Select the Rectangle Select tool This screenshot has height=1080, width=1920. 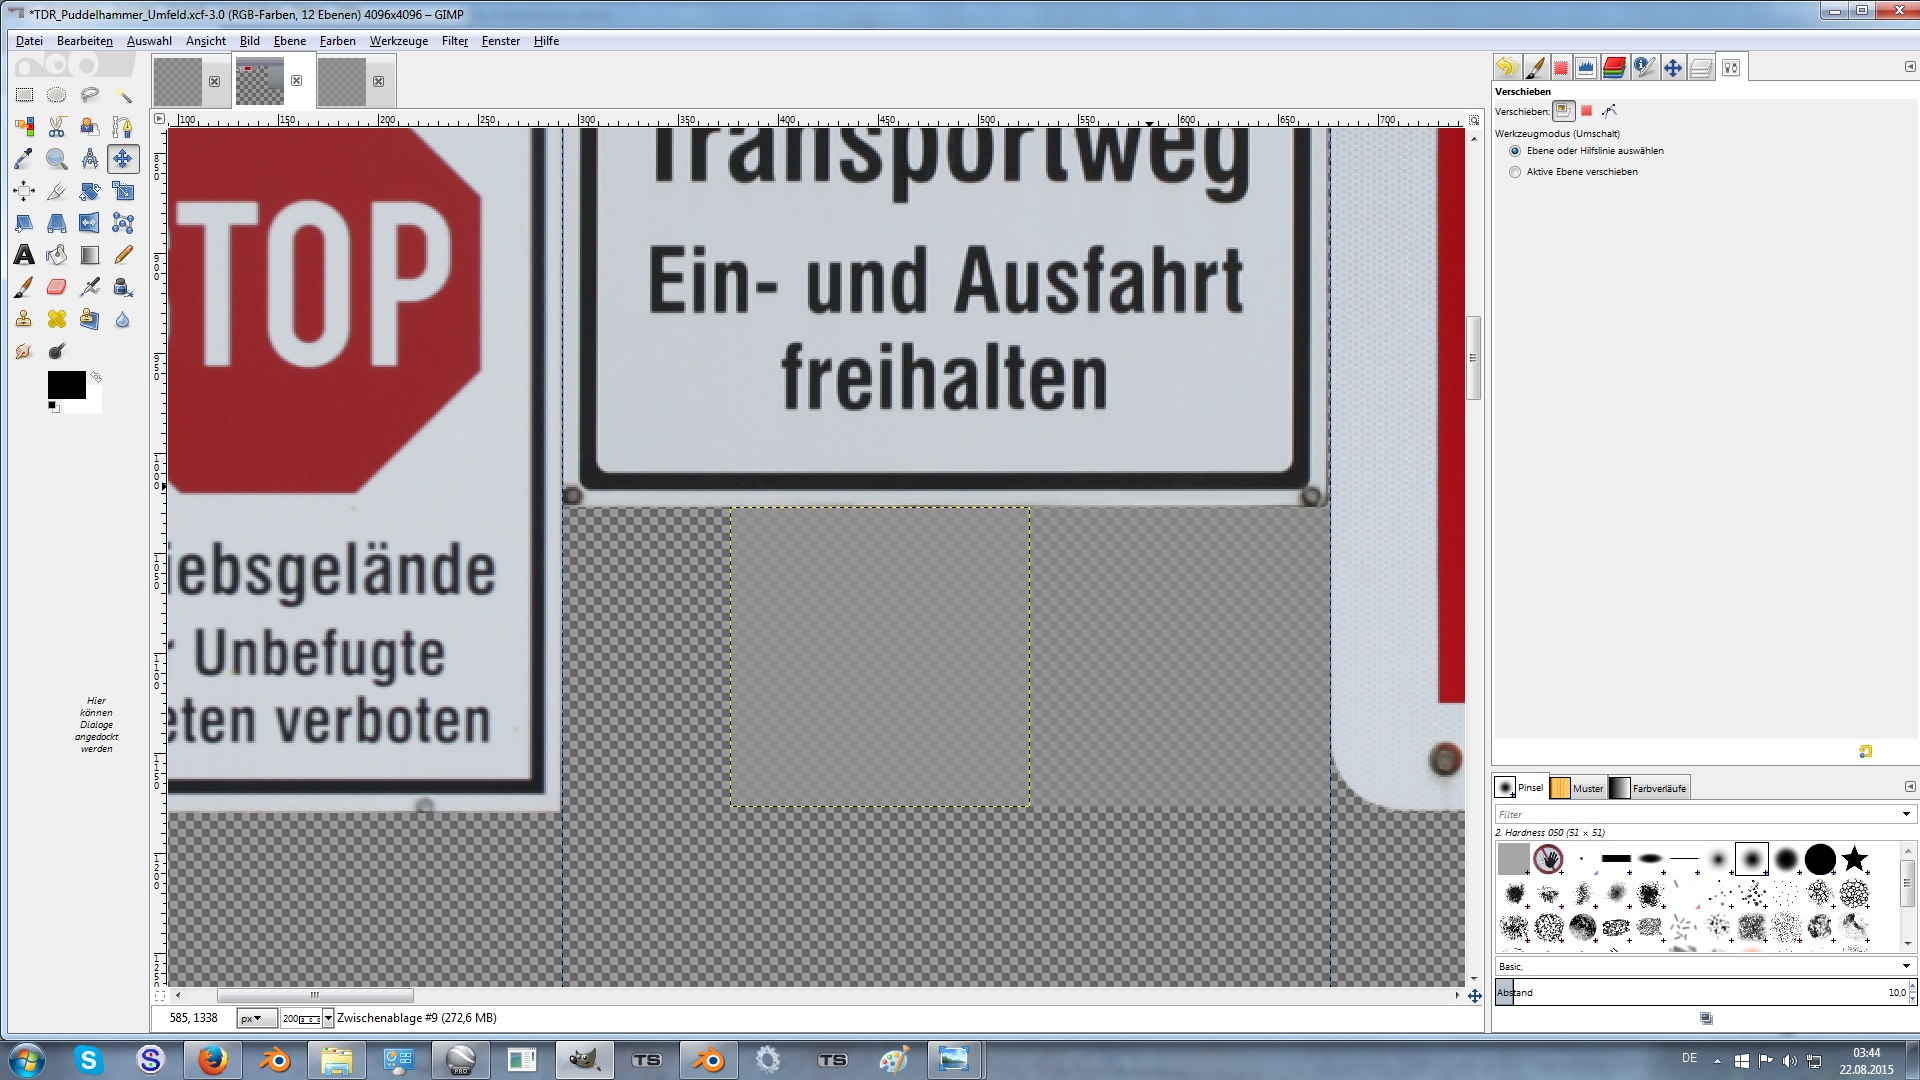click(x=24, y=95)
